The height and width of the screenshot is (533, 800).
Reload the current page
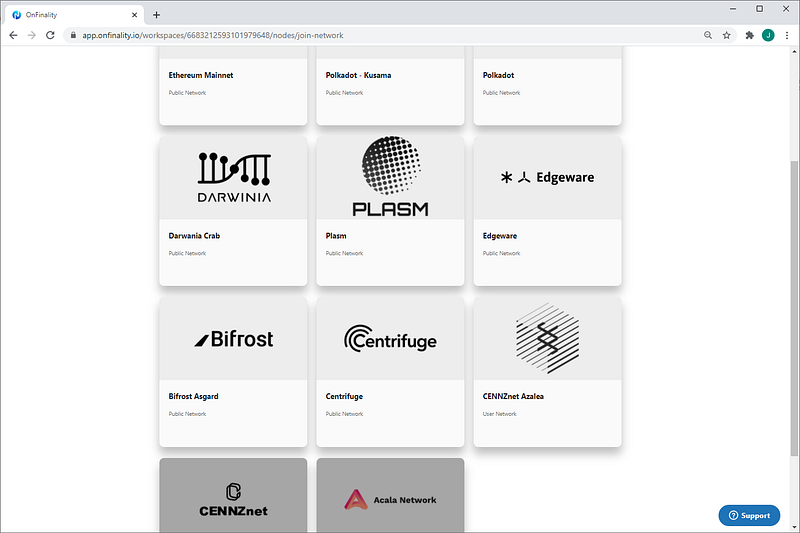[x=50, y=35]
